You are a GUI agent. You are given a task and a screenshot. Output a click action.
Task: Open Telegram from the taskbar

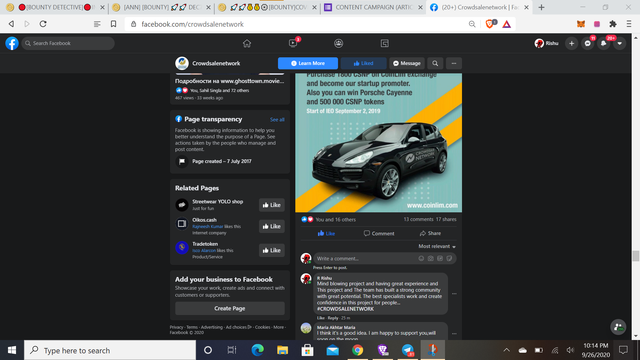(x=407, y=350)
